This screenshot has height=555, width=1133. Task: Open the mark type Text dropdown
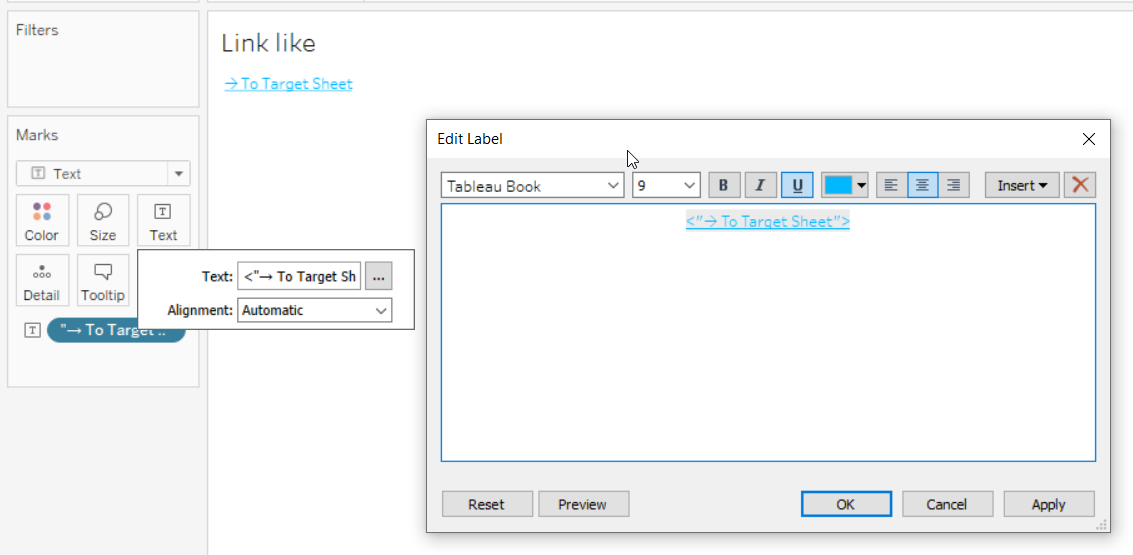[103, 173]
